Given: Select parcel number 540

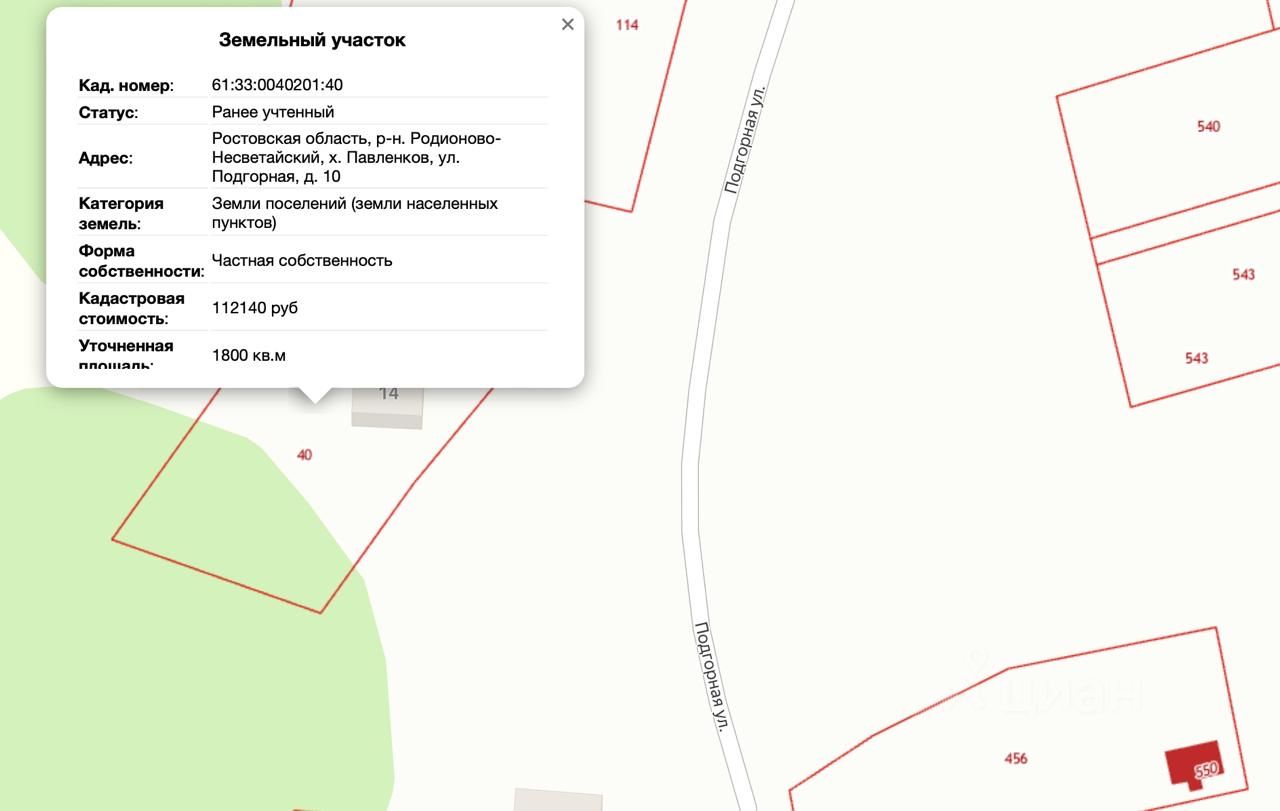Looking at the screenshot, I should (x=1208, y=126).
